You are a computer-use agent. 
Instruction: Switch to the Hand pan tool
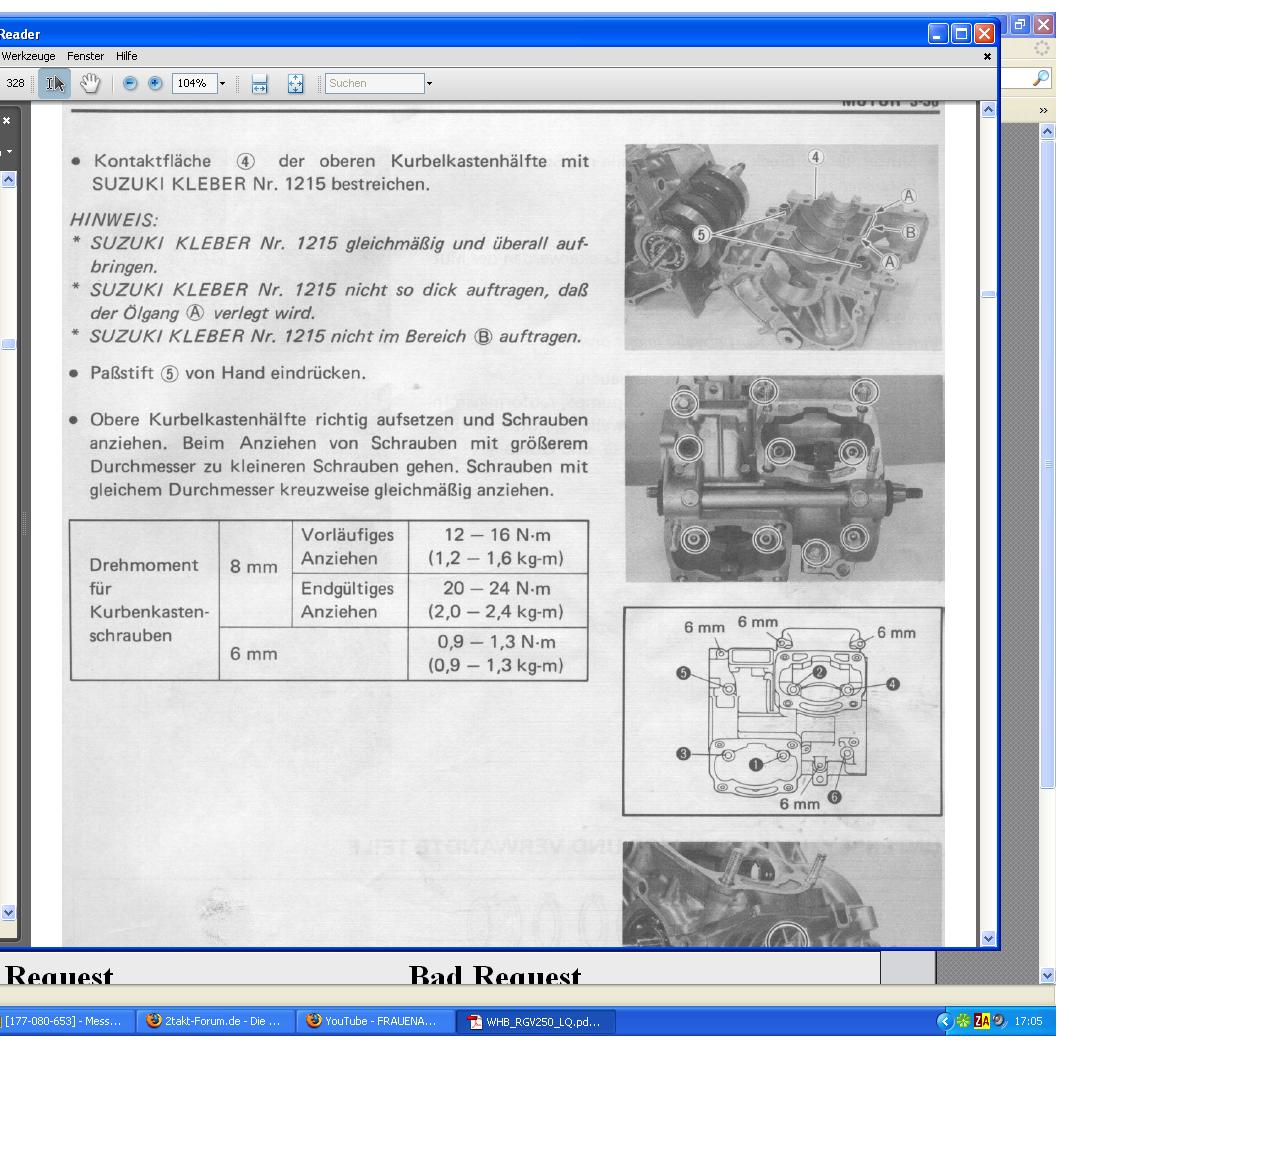90,84
